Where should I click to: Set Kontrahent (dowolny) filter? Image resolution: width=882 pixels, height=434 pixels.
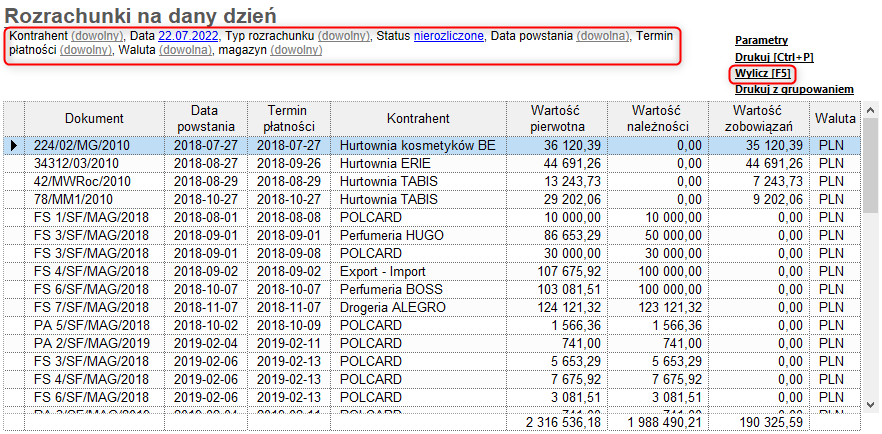97,36
